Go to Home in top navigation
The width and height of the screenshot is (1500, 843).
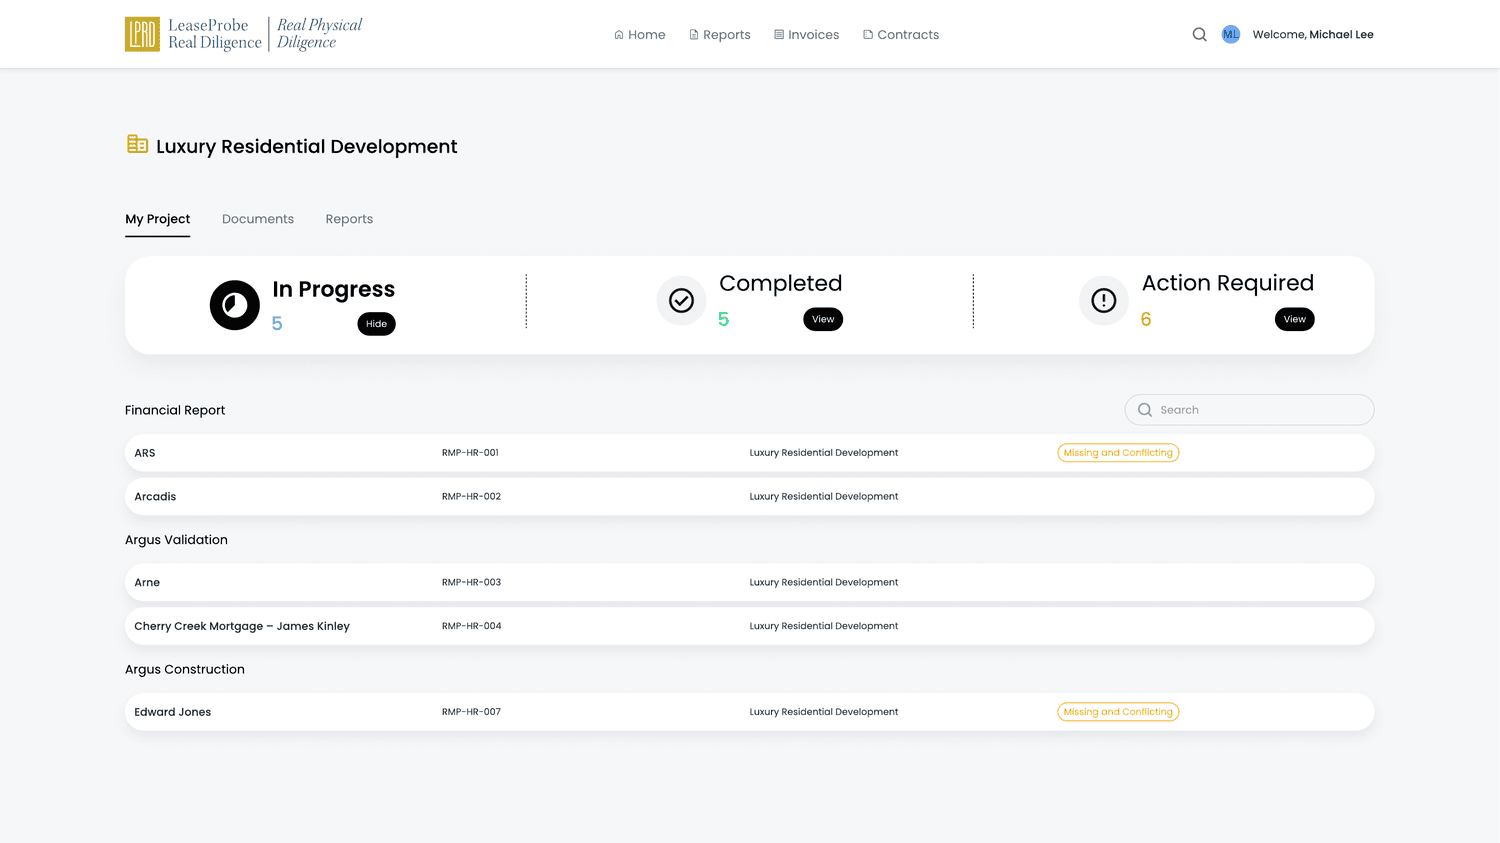click(640, 34)
